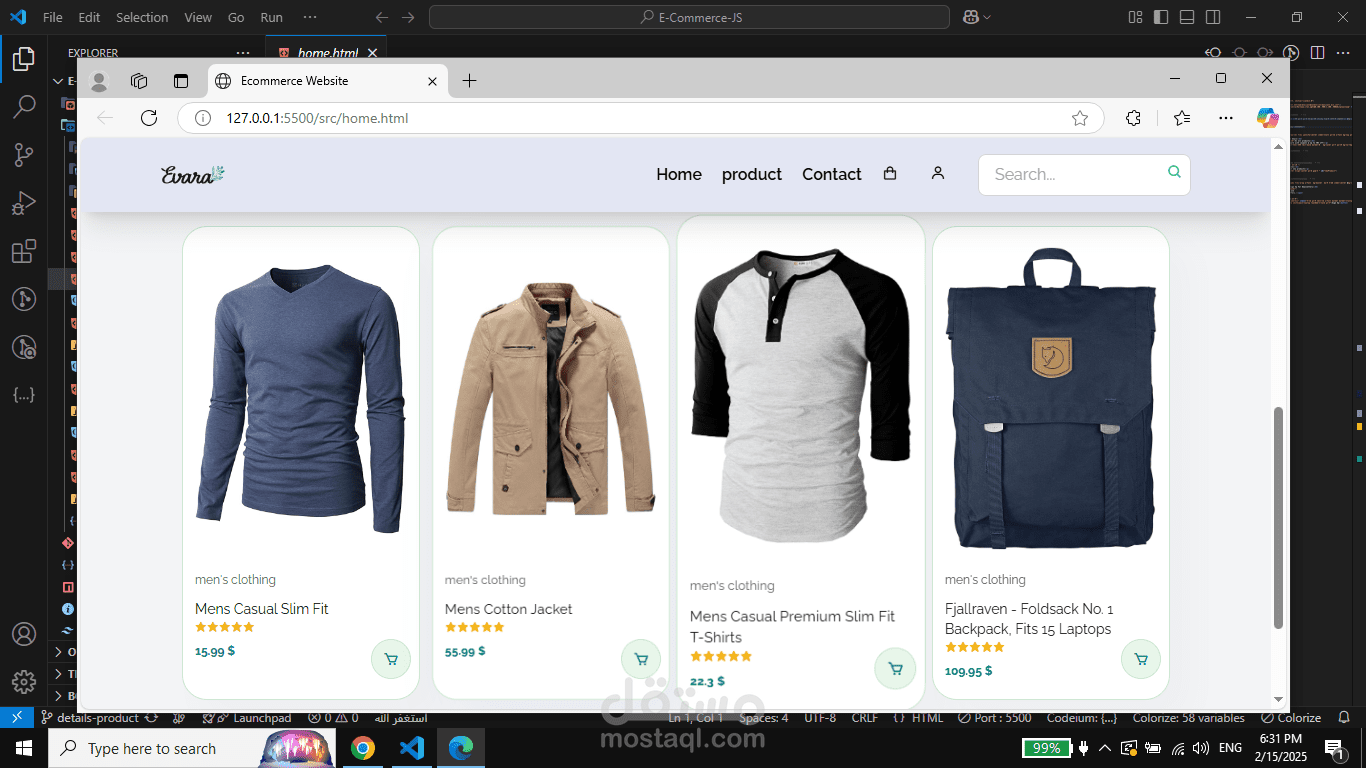Screen dimensions: 1366x768
Task: Add page to favorites with star icon
Action: click(x=1080, y=118)
